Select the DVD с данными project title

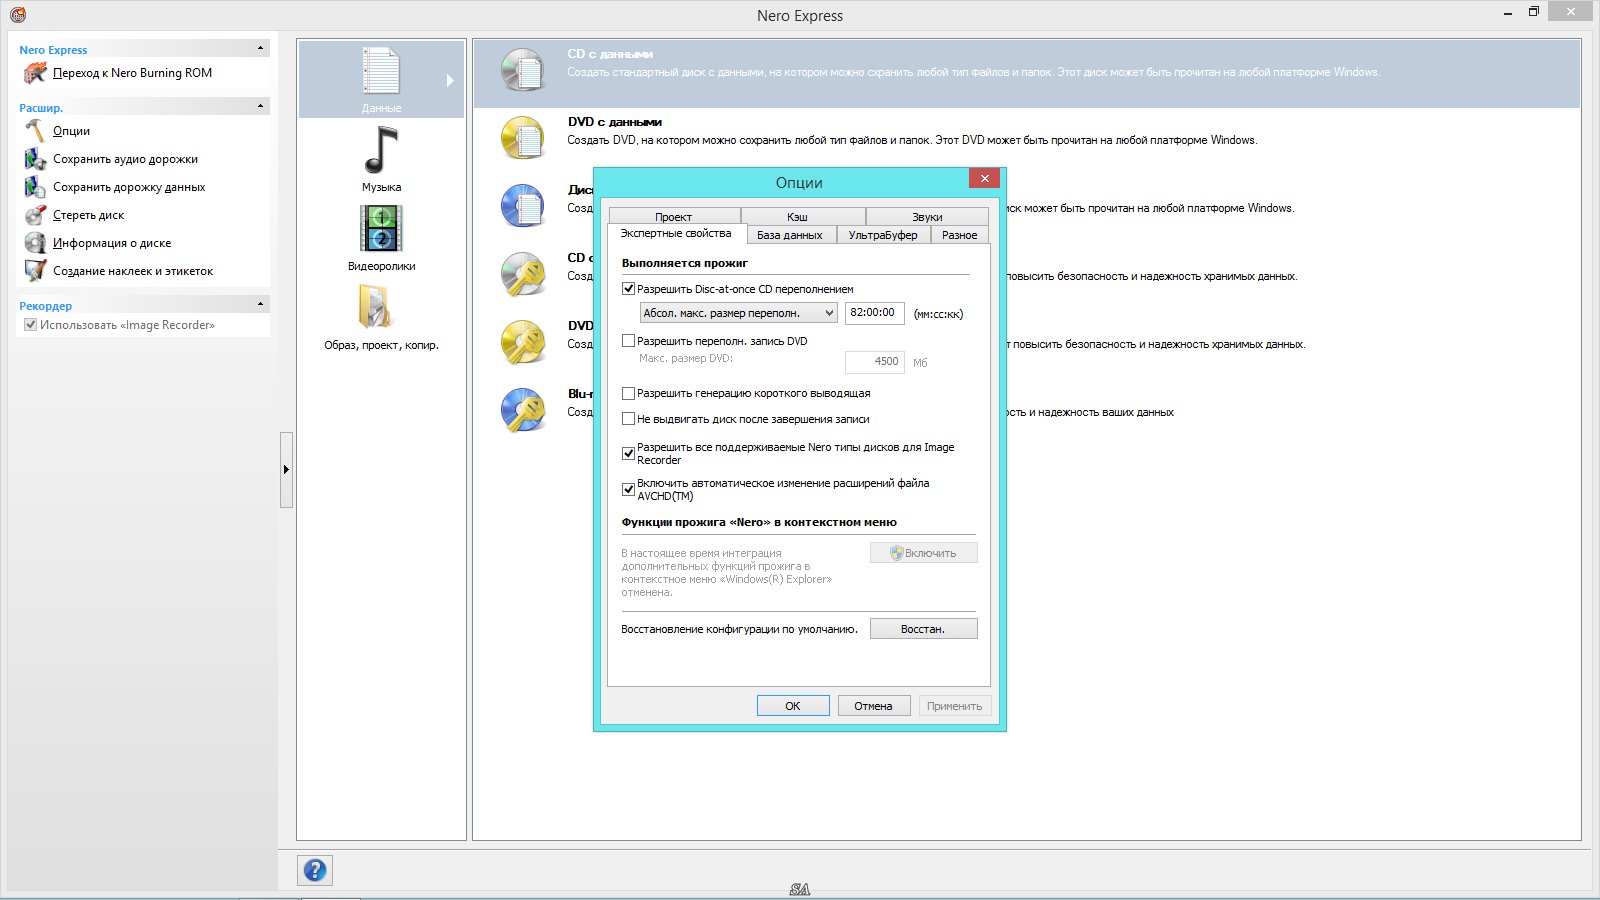coord(615,122)
